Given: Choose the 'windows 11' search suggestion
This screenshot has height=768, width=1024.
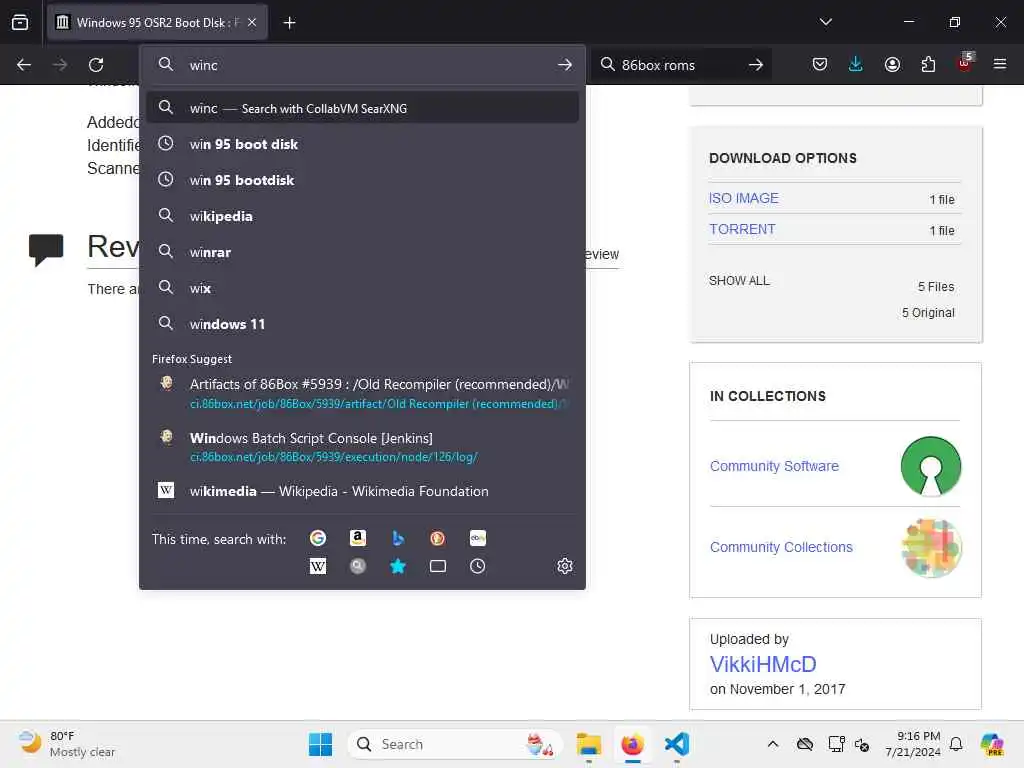Looking at the screenshot, I should click(362, 323).
